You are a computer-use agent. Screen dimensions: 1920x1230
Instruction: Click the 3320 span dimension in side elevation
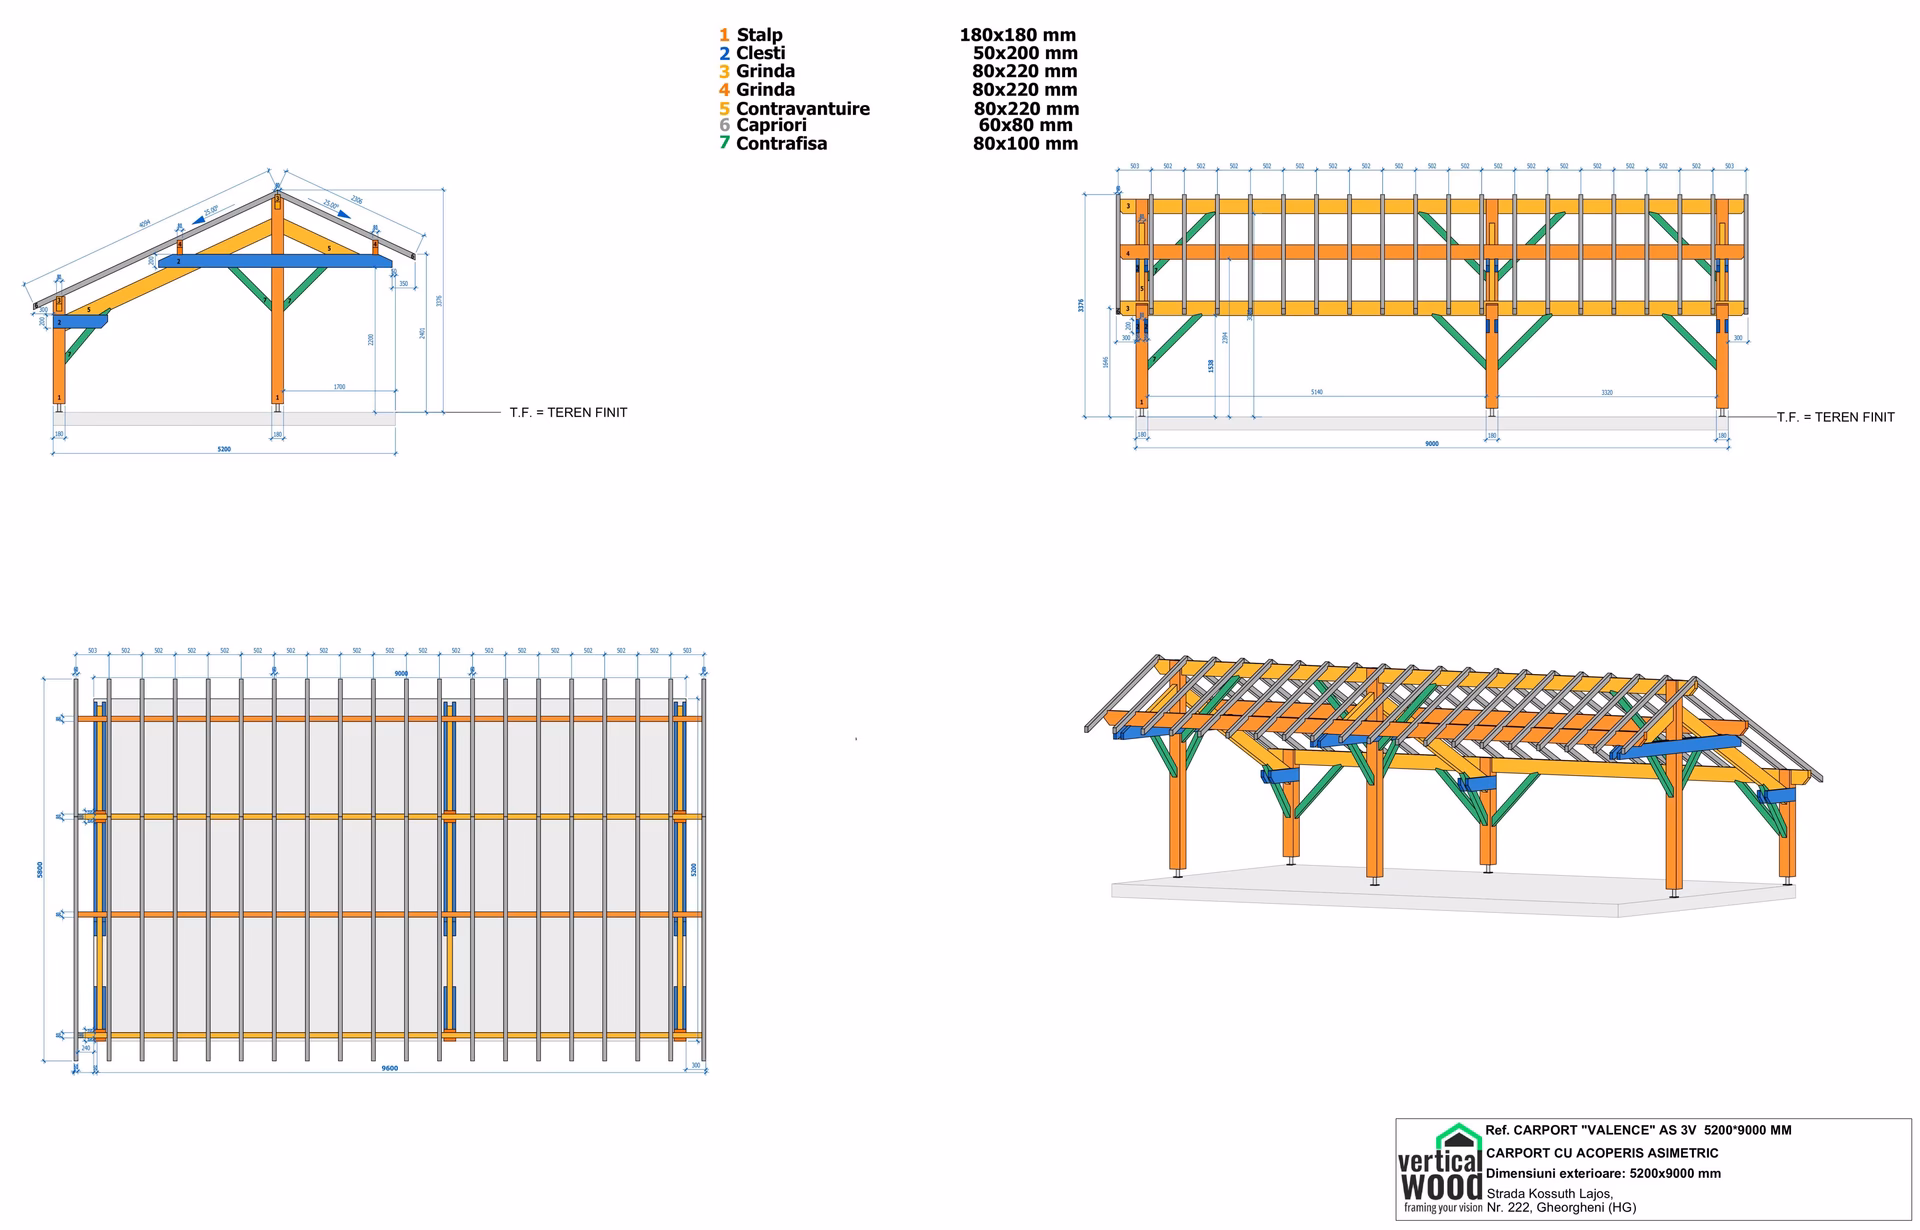pos(1606,392)
